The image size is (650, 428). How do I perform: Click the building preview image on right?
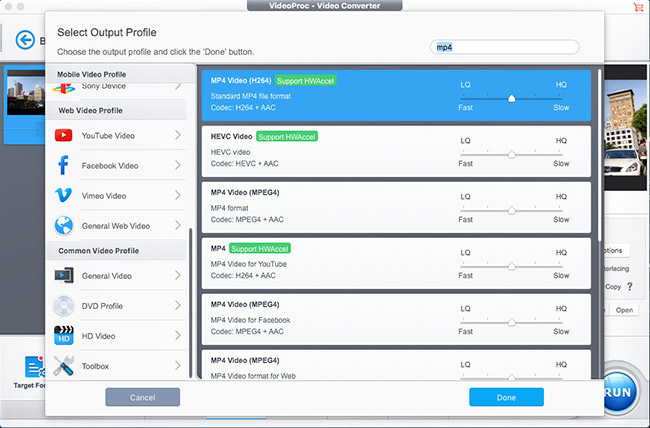click(625, 126)
